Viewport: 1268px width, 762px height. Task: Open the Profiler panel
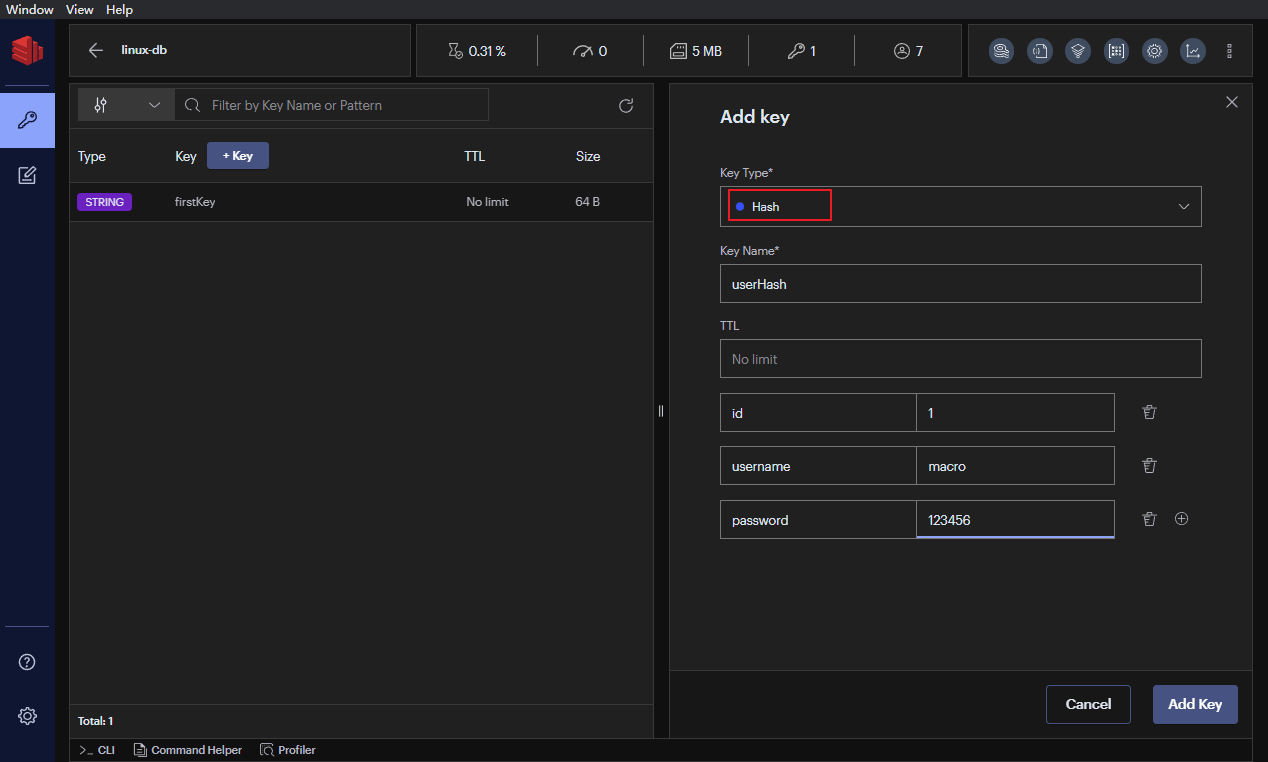pyautogui.click(x=288, y=750)
